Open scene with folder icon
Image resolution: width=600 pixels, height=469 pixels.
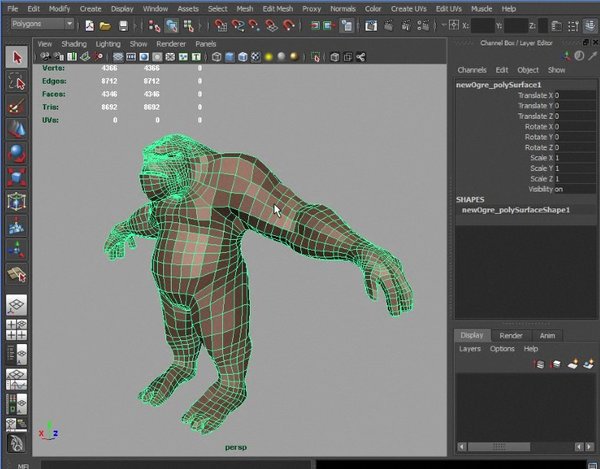[x=105, y=26]
